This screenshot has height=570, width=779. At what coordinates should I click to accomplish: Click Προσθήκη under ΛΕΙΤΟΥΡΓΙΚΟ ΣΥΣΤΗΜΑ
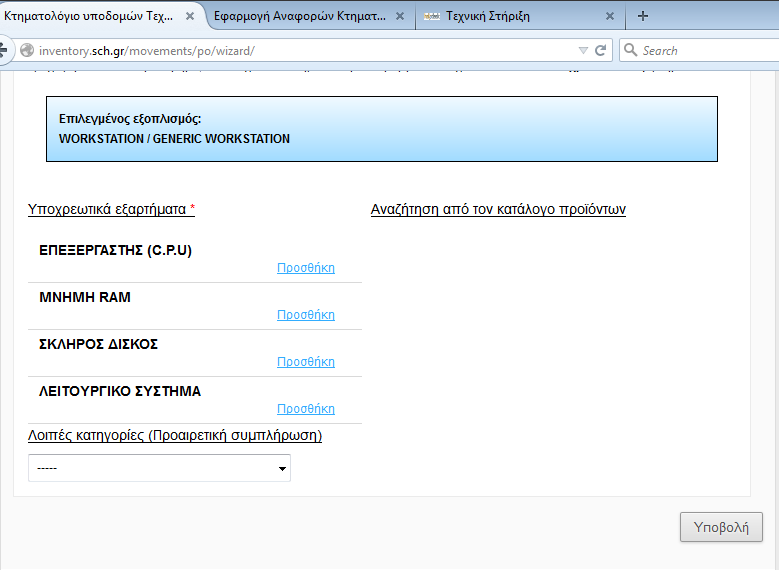pos(306,409)
